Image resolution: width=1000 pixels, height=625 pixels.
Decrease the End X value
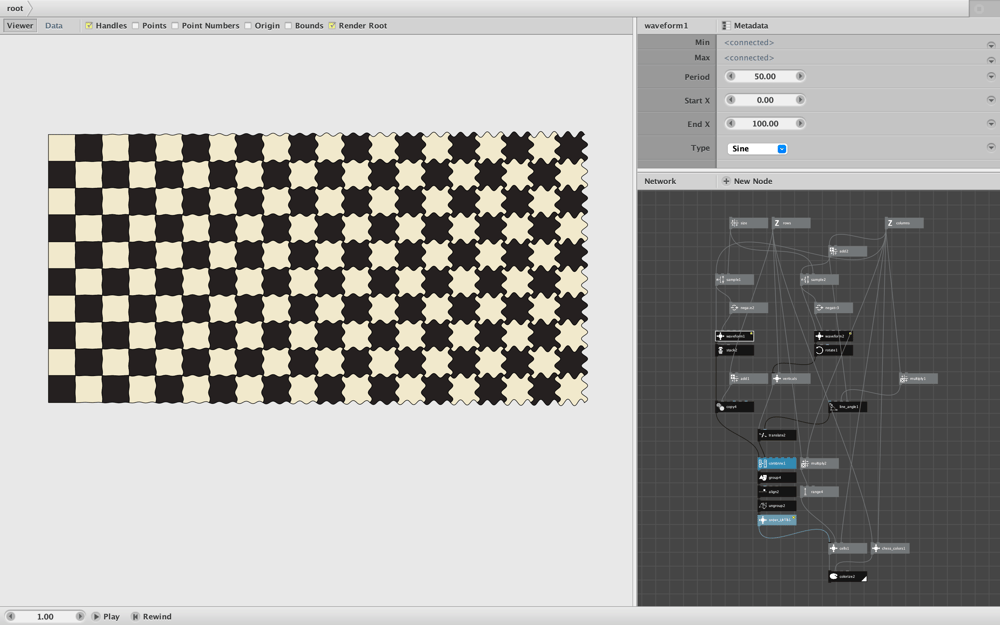[x=731, y=124]
